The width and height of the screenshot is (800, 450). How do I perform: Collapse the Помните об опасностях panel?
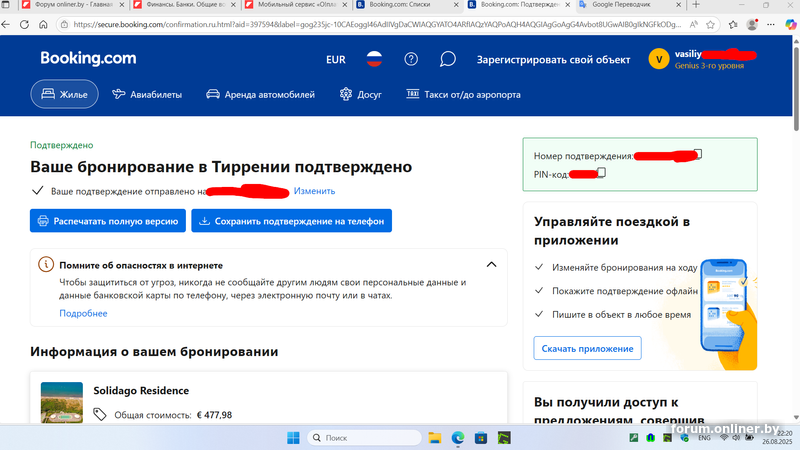[491, 264]
